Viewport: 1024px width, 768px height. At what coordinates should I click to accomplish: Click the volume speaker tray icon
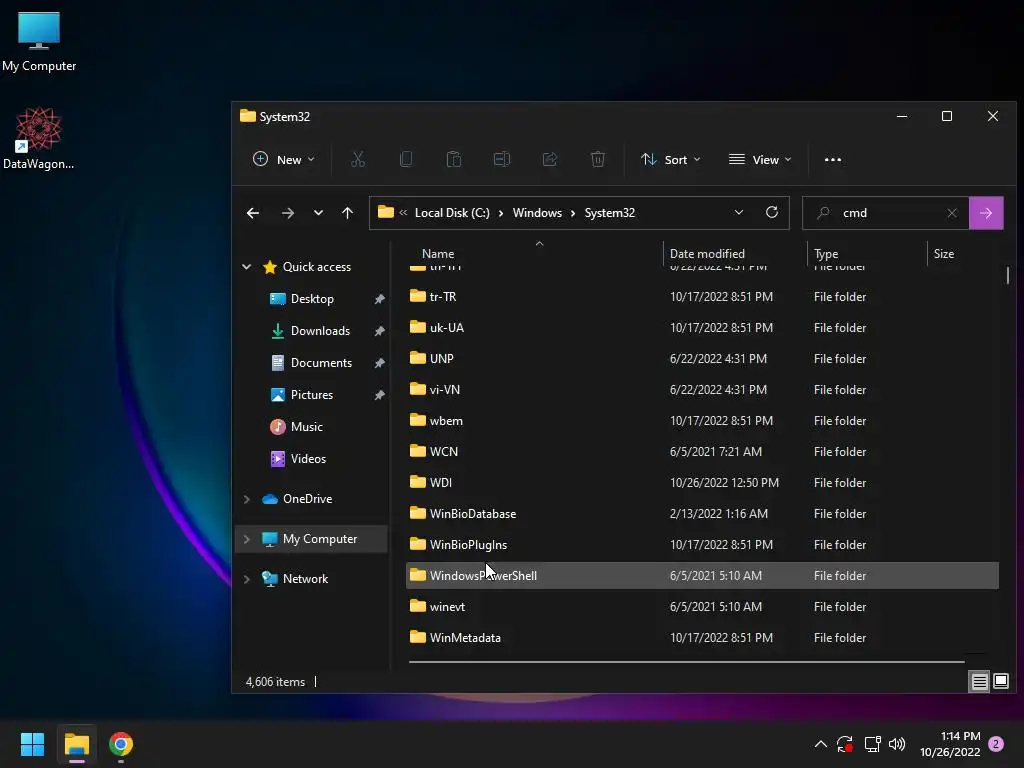897,744
